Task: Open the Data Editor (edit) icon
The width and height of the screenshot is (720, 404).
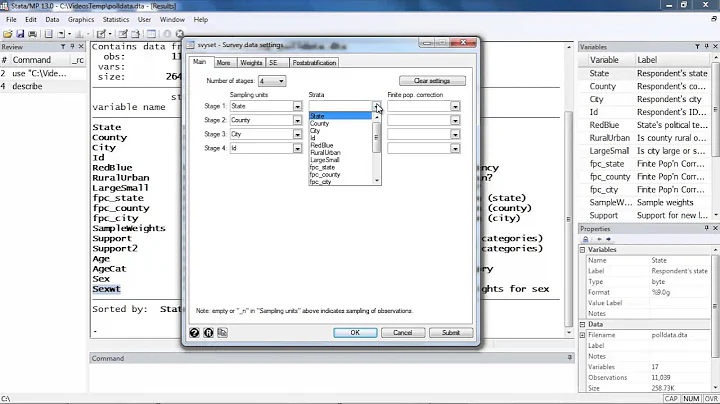Action: click(x=123, y=34)
